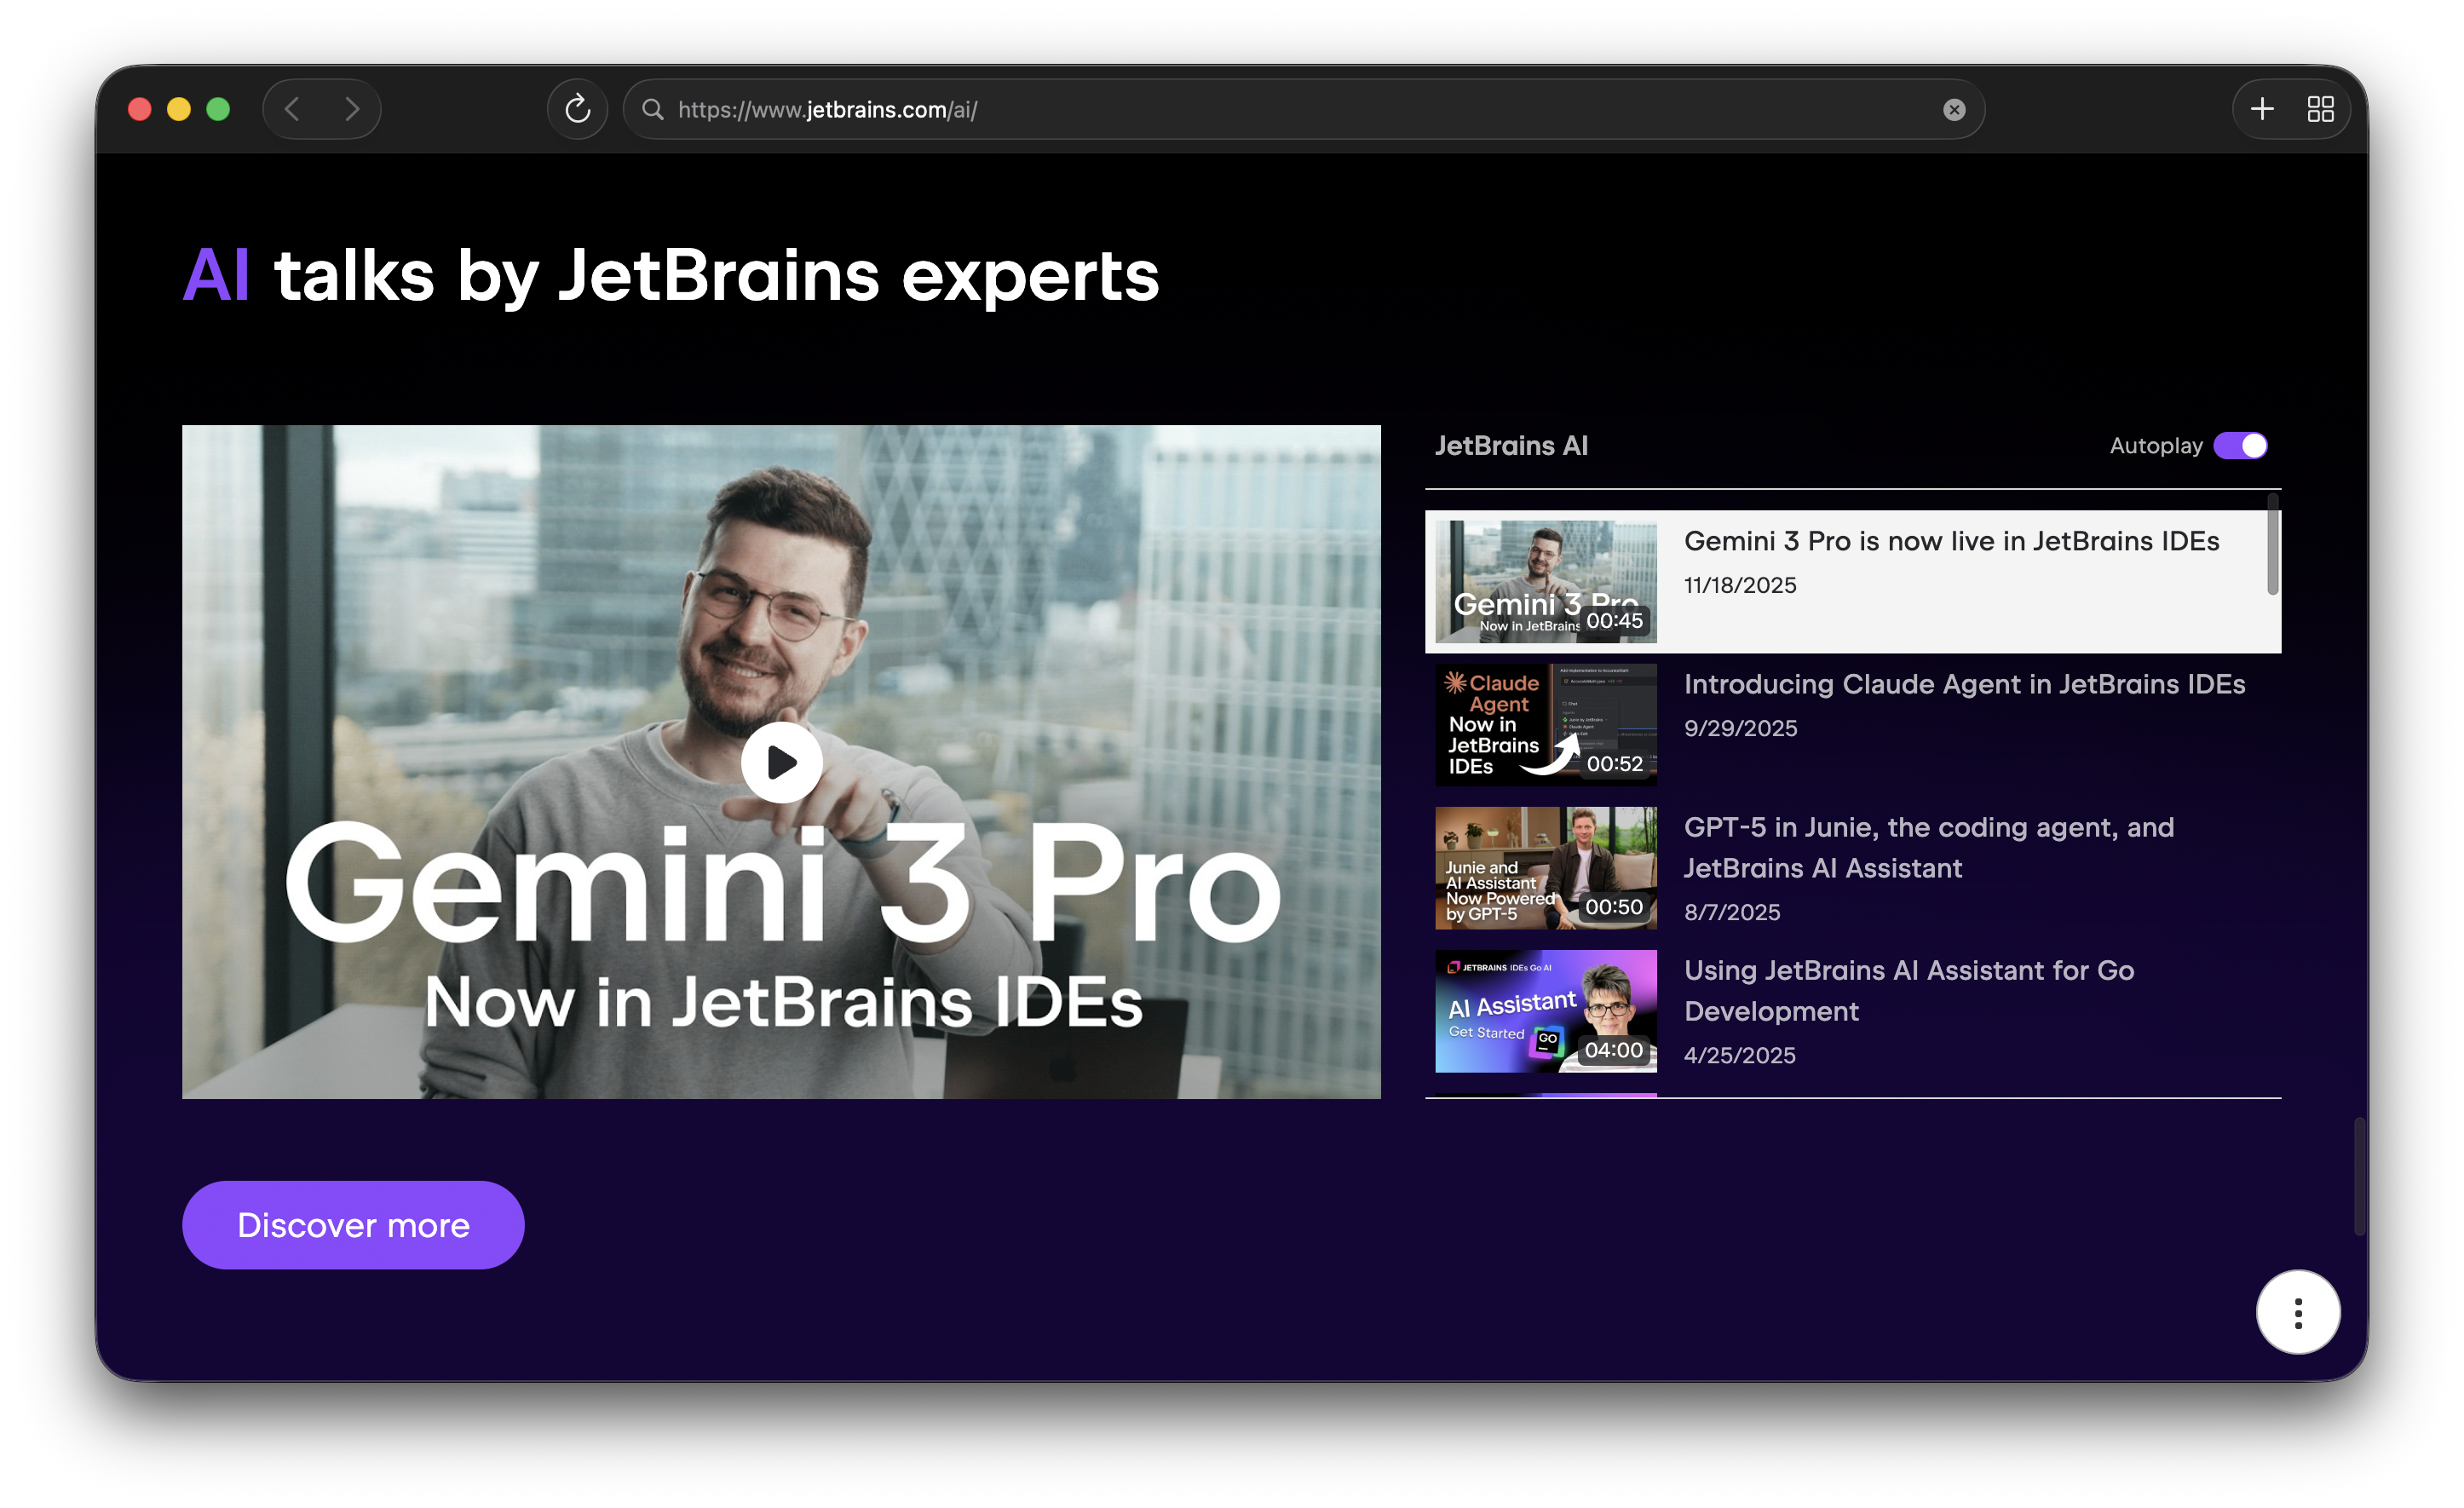Open Introducing Claude Agent video title
This screenshot has height=1508, width=2464.
(1963, 685)
